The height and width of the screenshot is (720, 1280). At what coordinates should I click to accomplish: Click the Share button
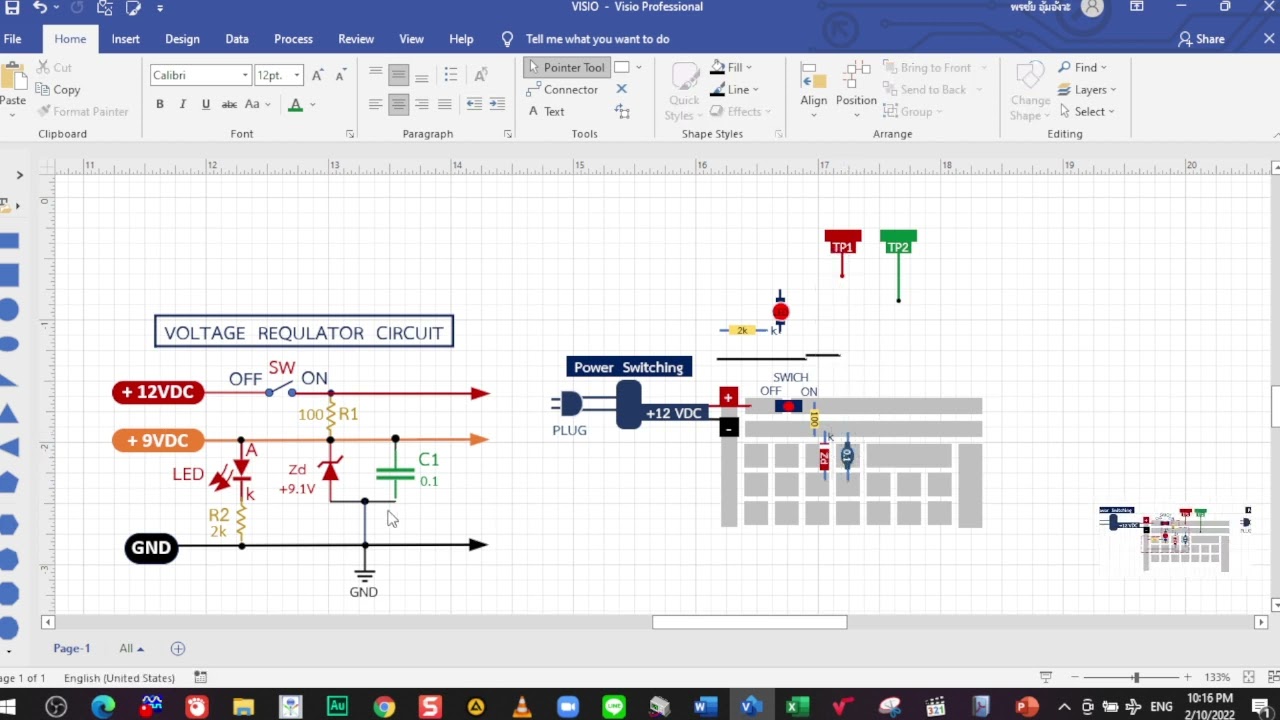1201,39
